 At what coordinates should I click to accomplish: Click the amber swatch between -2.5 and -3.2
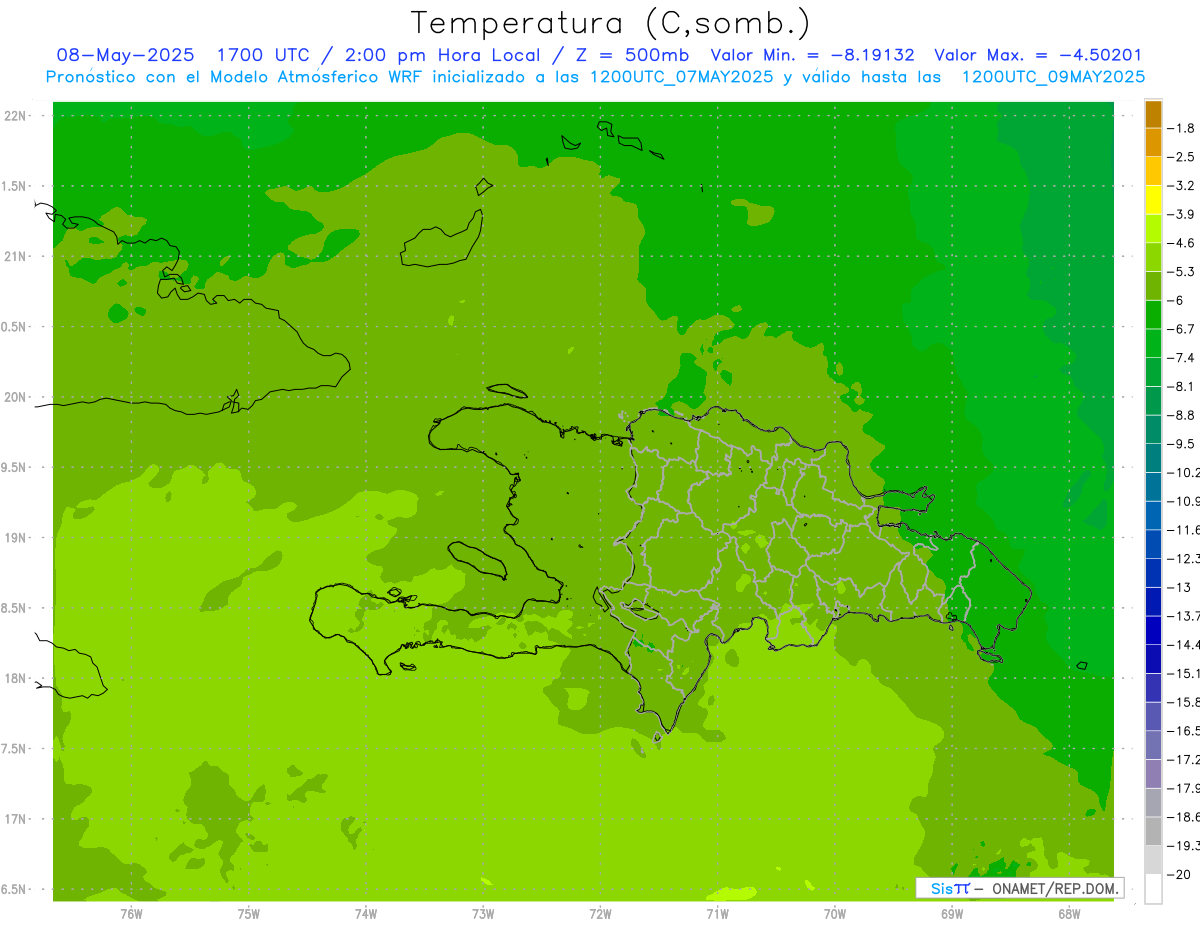1153,171
